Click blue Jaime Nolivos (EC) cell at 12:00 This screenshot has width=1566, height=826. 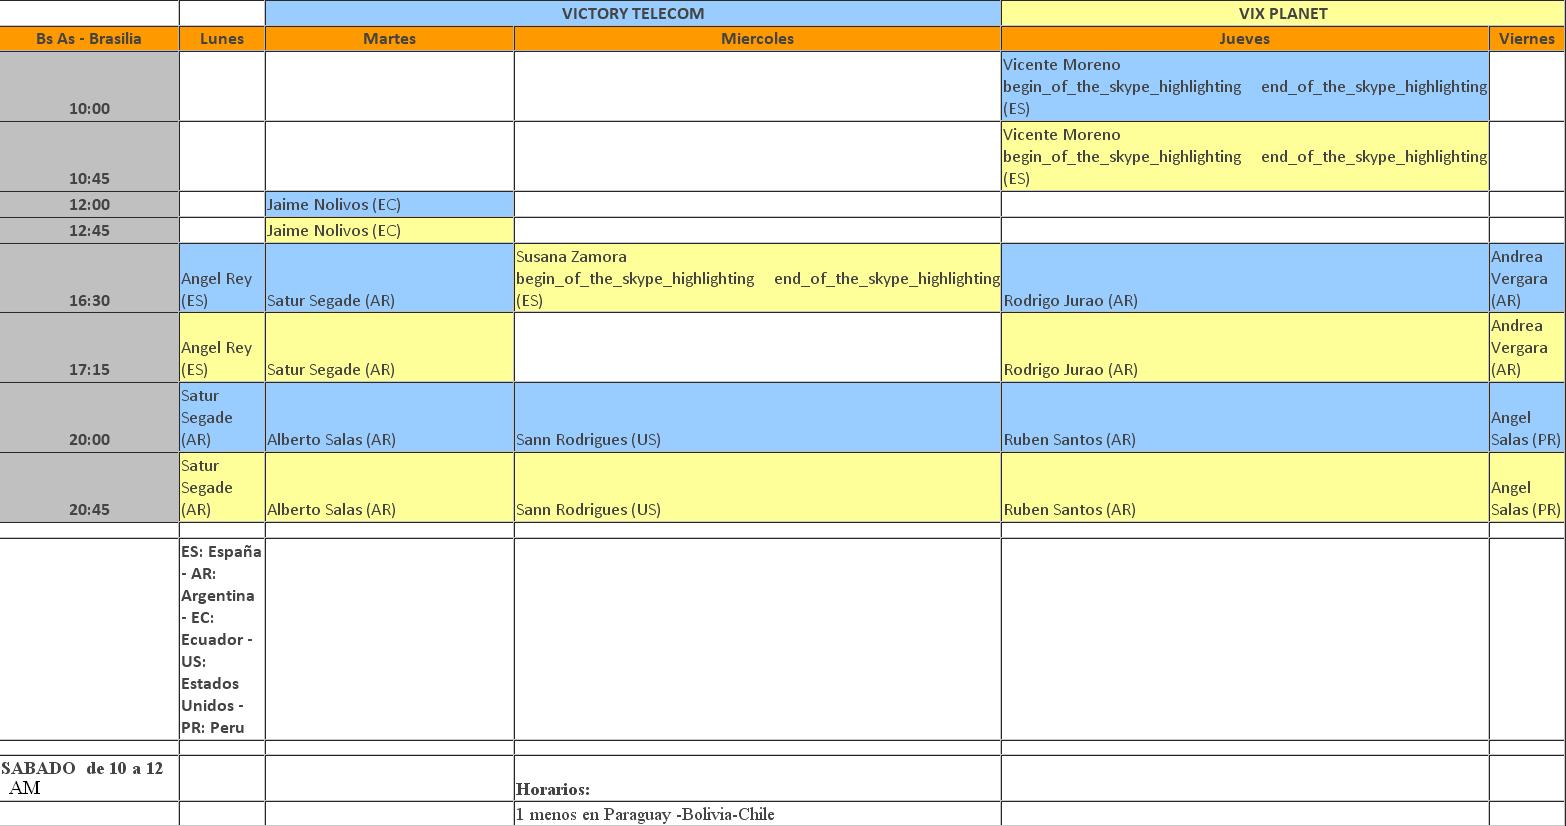[x=389, y=204]
